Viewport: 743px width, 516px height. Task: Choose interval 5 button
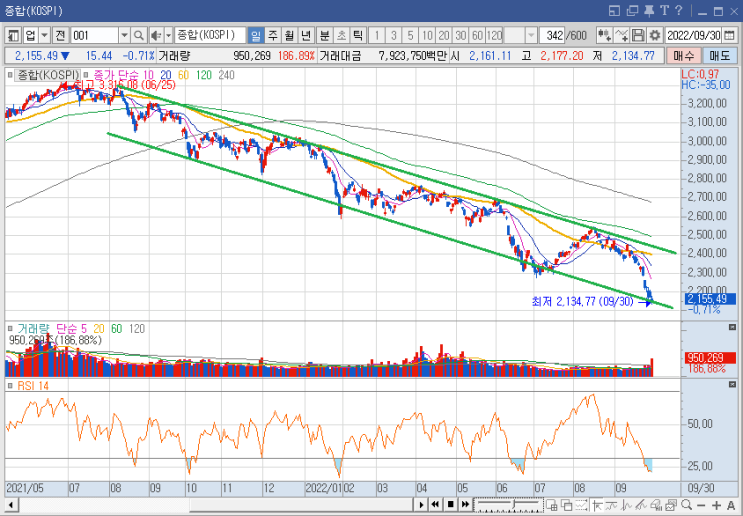[x=410, y=35]
